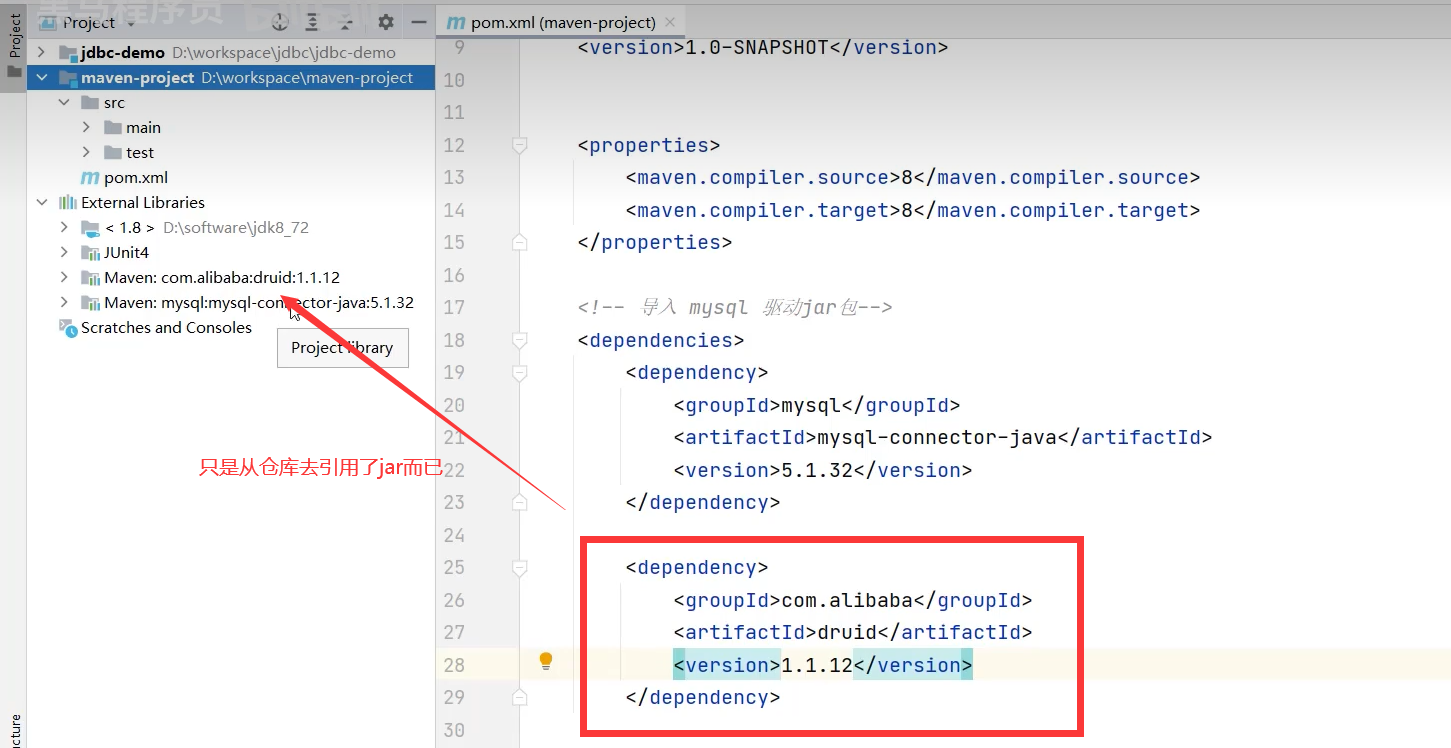This screenshot has height=748, width=1451.
Task: Click the Maven m icon beside pom.xml
Action: coord(90,177)
